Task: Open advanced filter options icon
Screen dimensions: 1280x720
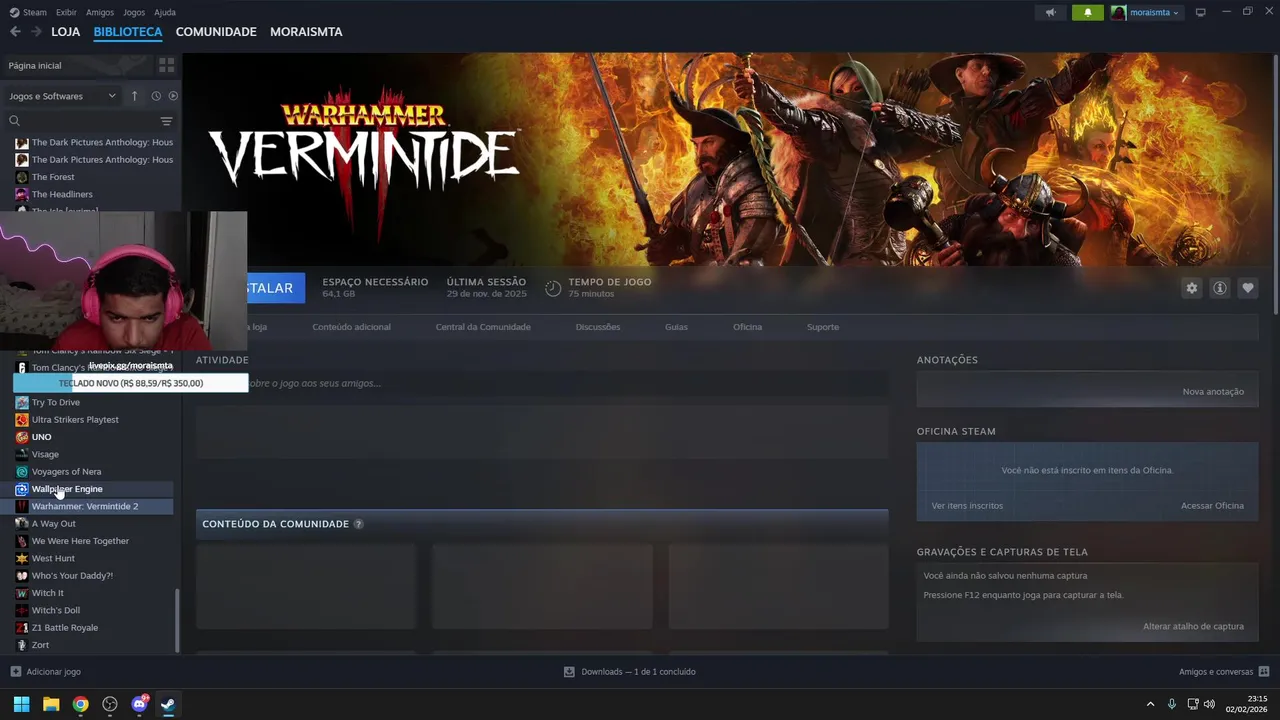Action: coord(166,121)
